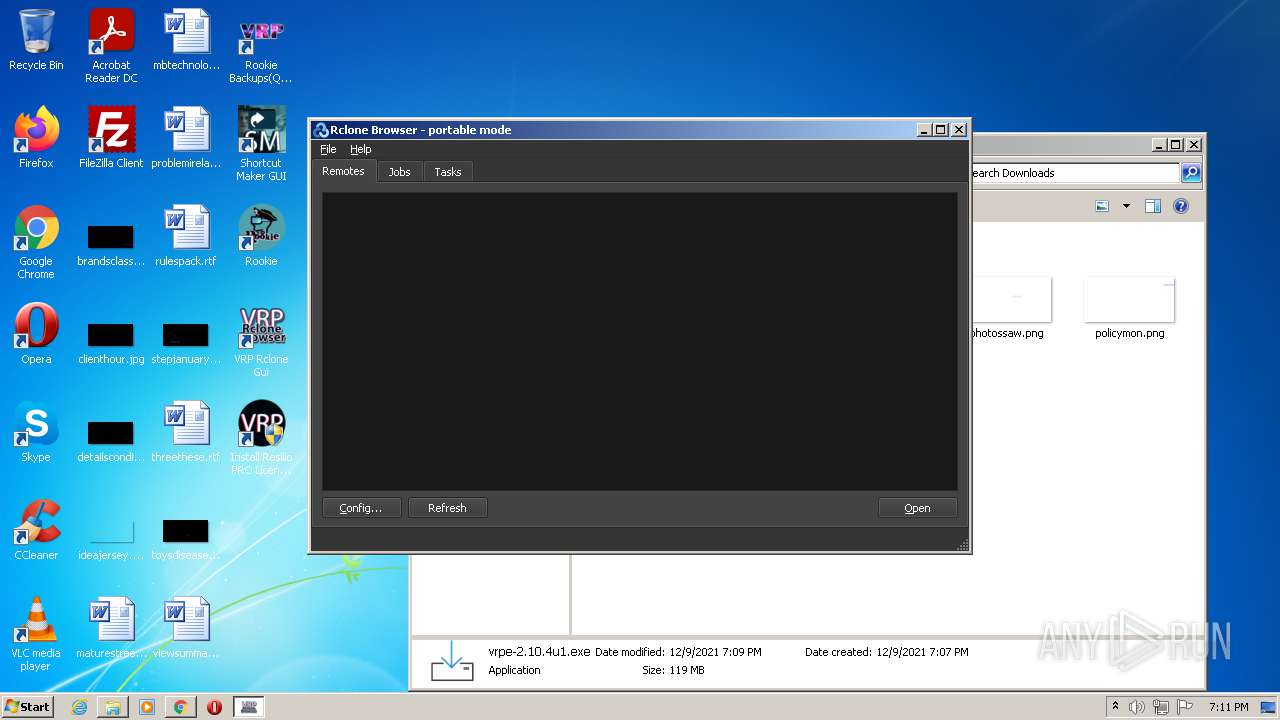This screenshot has height=720, width=1280.
Task: Select policymon.png thumbnail in Downloads
Action: 1129,309
